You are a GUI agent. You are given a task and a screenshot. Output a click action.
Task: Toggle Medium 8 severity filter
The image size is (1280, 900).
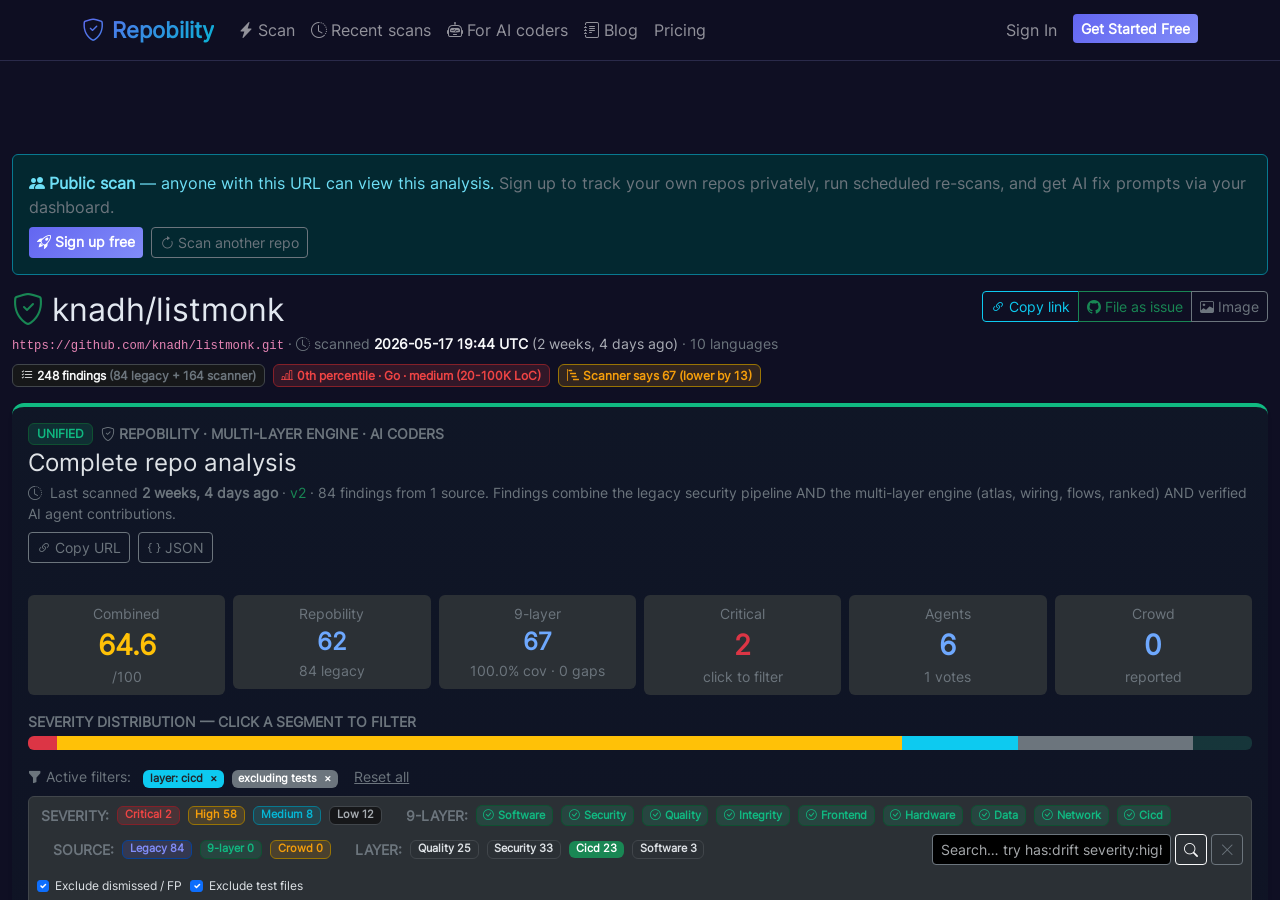(287, 815)
